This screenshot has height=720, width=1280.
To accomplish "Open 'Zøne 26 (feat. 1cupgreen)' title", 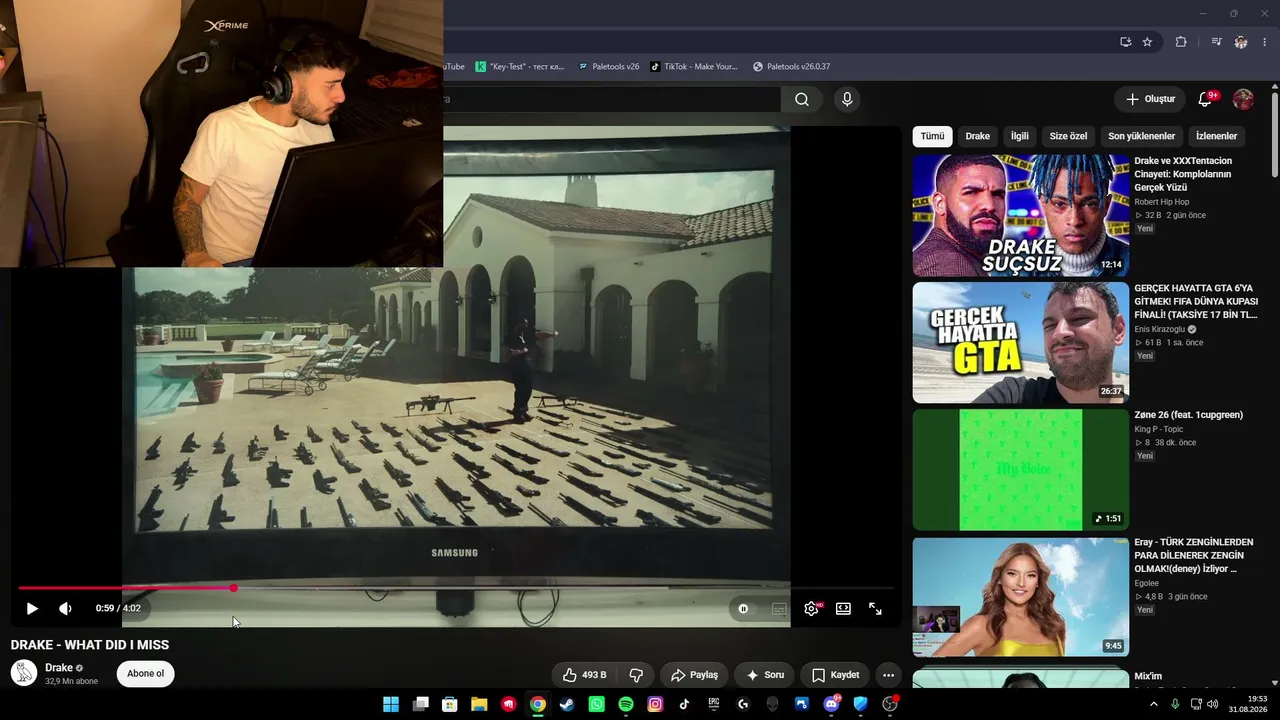I will pyautogui.click(x=1189, y=415).
